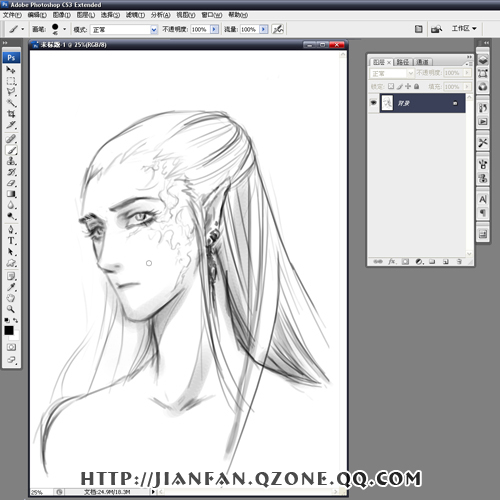Select the Eraser tool
Screen dimensions: 500x500
click(11, 183)
